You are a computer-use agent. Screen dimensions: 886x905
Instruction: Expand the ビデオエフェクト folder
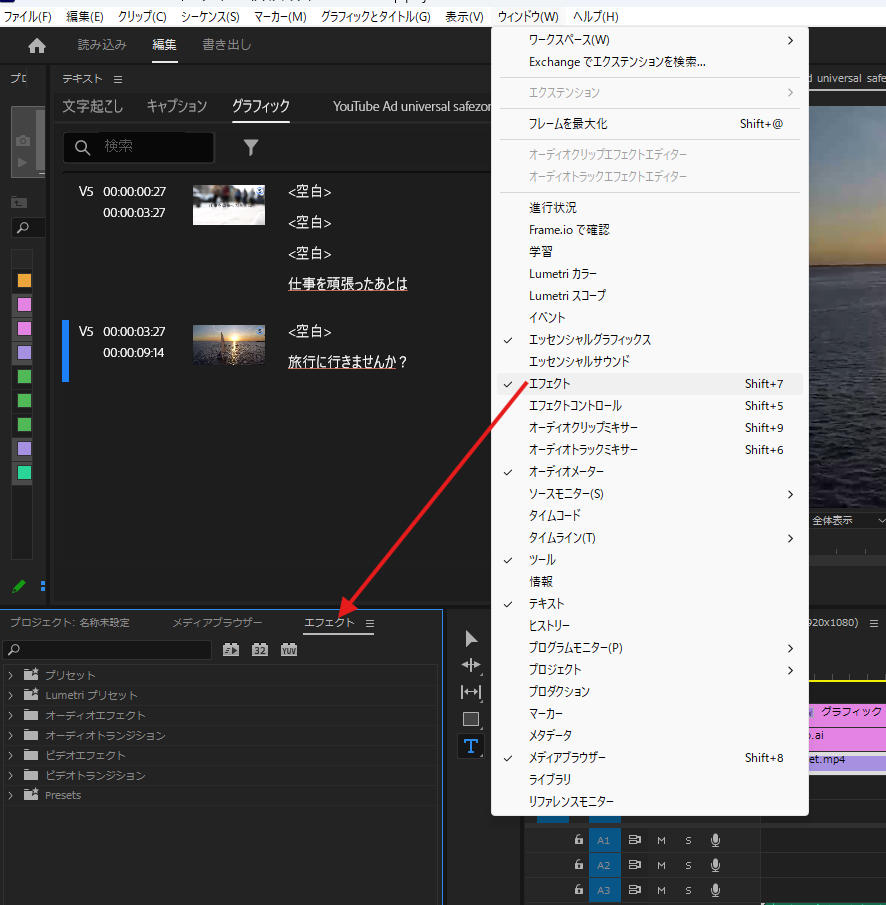coord(11,755)
